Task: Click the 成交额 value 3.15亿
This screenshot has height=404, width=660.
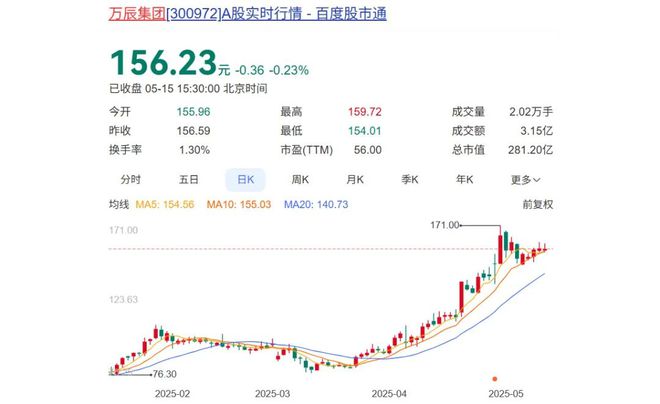Action: 536,131
